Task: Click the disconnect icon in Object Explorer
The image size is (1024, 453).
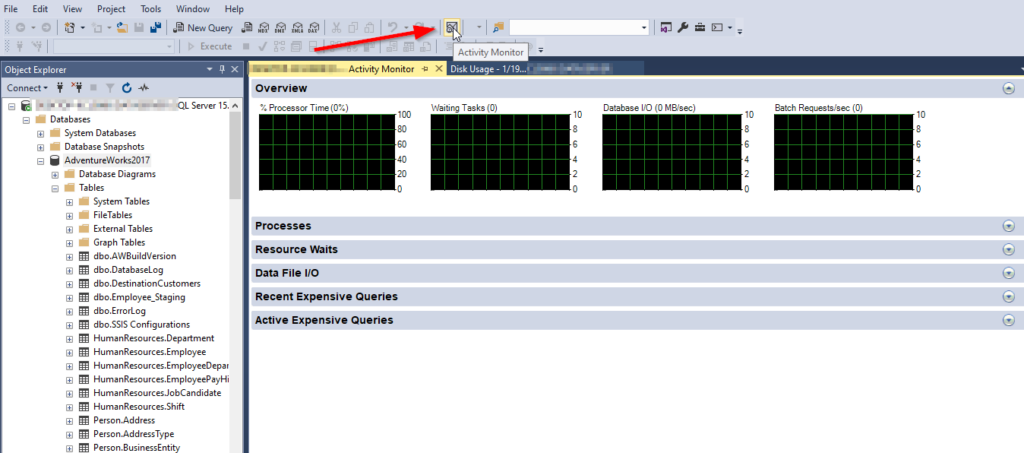Action: click(79, 88)
